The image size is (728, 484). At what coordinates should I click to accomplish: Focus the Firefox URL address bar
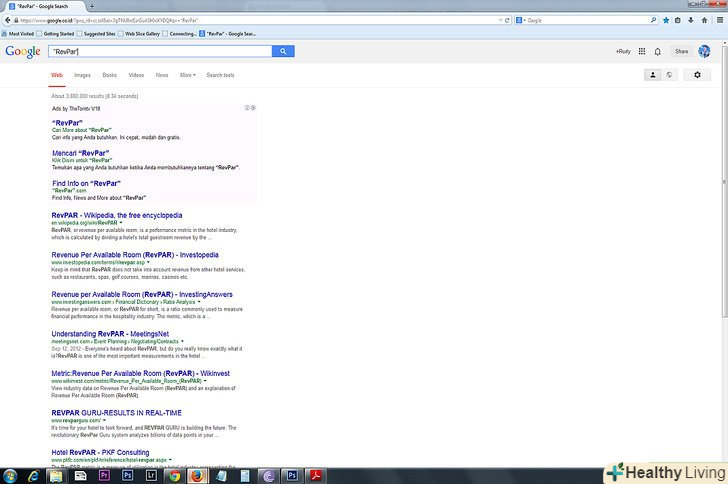tap(257, 20)
